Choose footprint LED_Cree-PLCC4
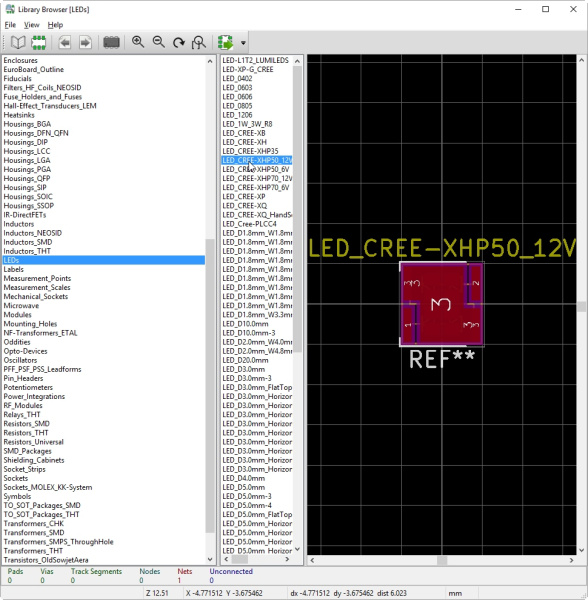This screenshot has height=600, width=588. pos(249,224)
